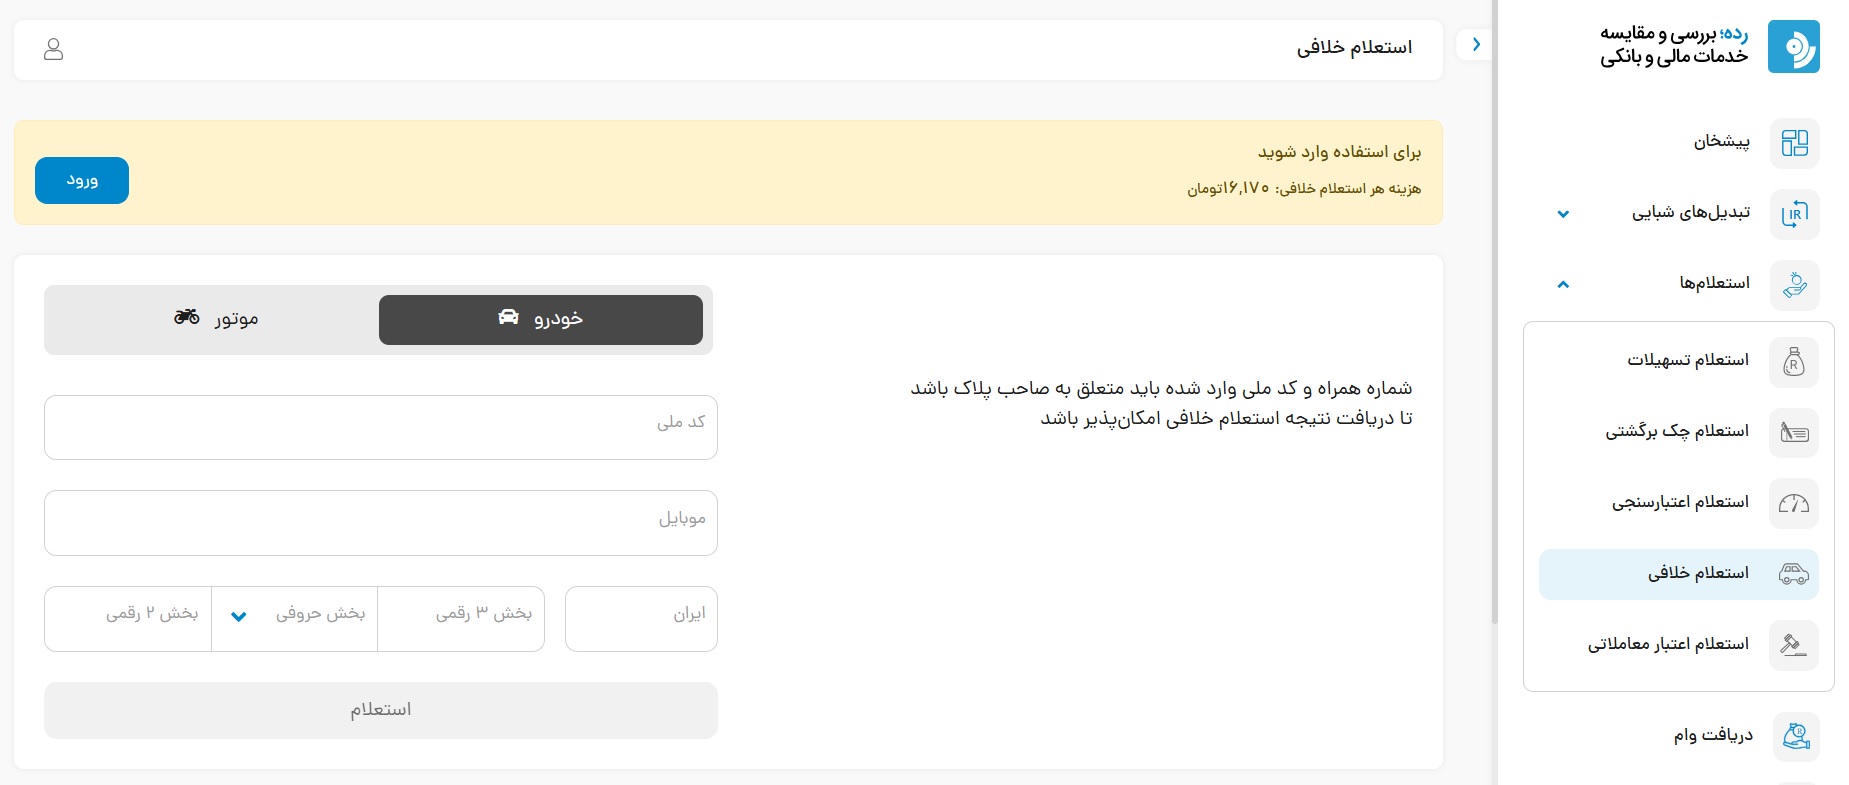Click the استعلام تسهیلات money bag icon
Screen dimensions: 1849x785
pos(1793,362)
